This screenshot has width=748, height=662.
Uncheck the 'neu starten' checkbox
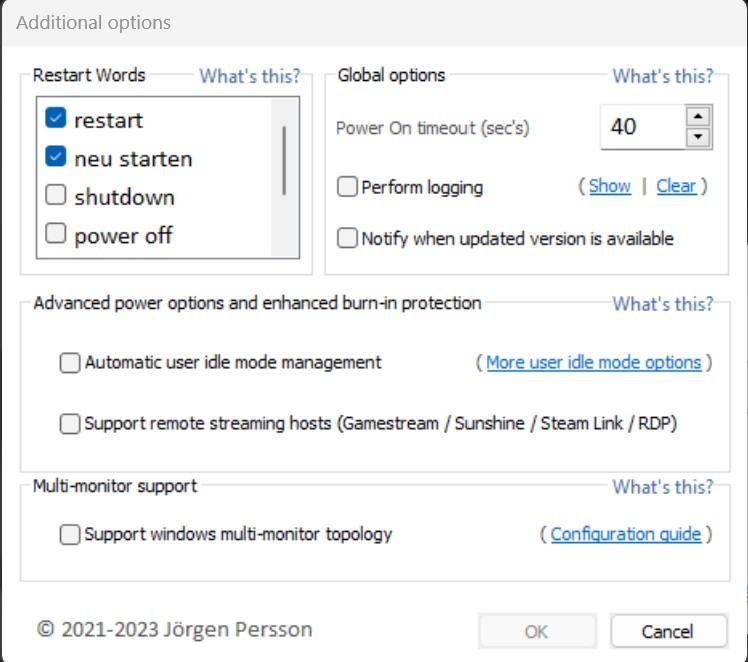(x=56, y=156)
